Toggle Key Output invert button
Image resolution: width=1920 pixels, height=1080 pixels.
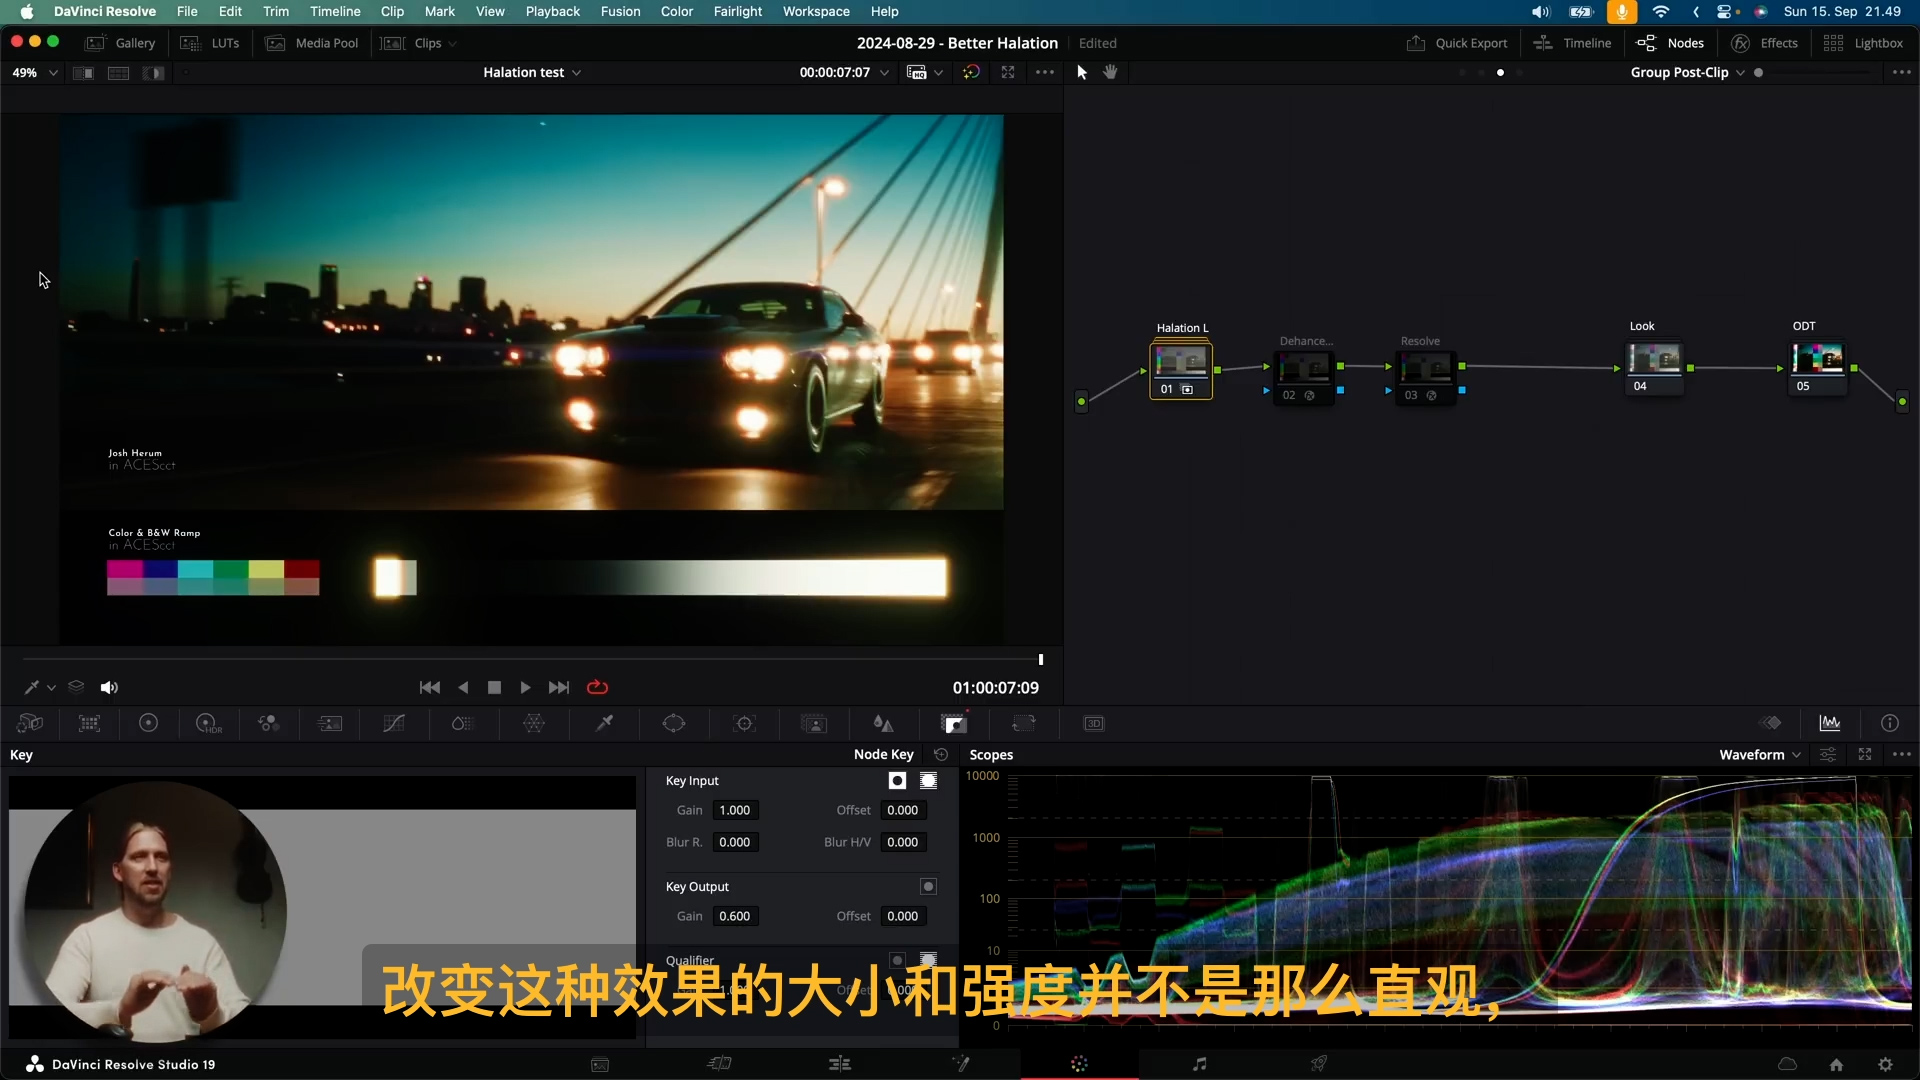click(x=928, y=887)
